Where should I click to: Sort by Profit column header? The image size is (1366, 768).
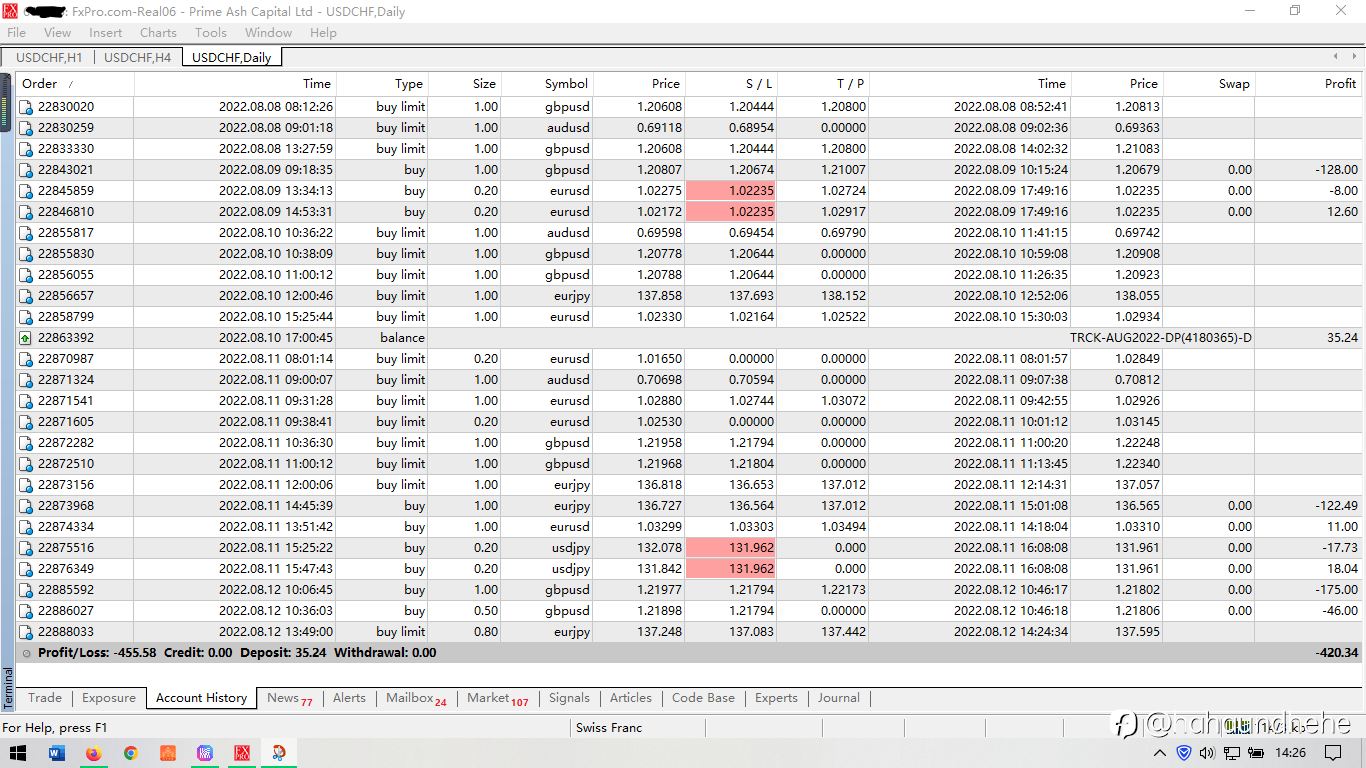[1309, 84]
